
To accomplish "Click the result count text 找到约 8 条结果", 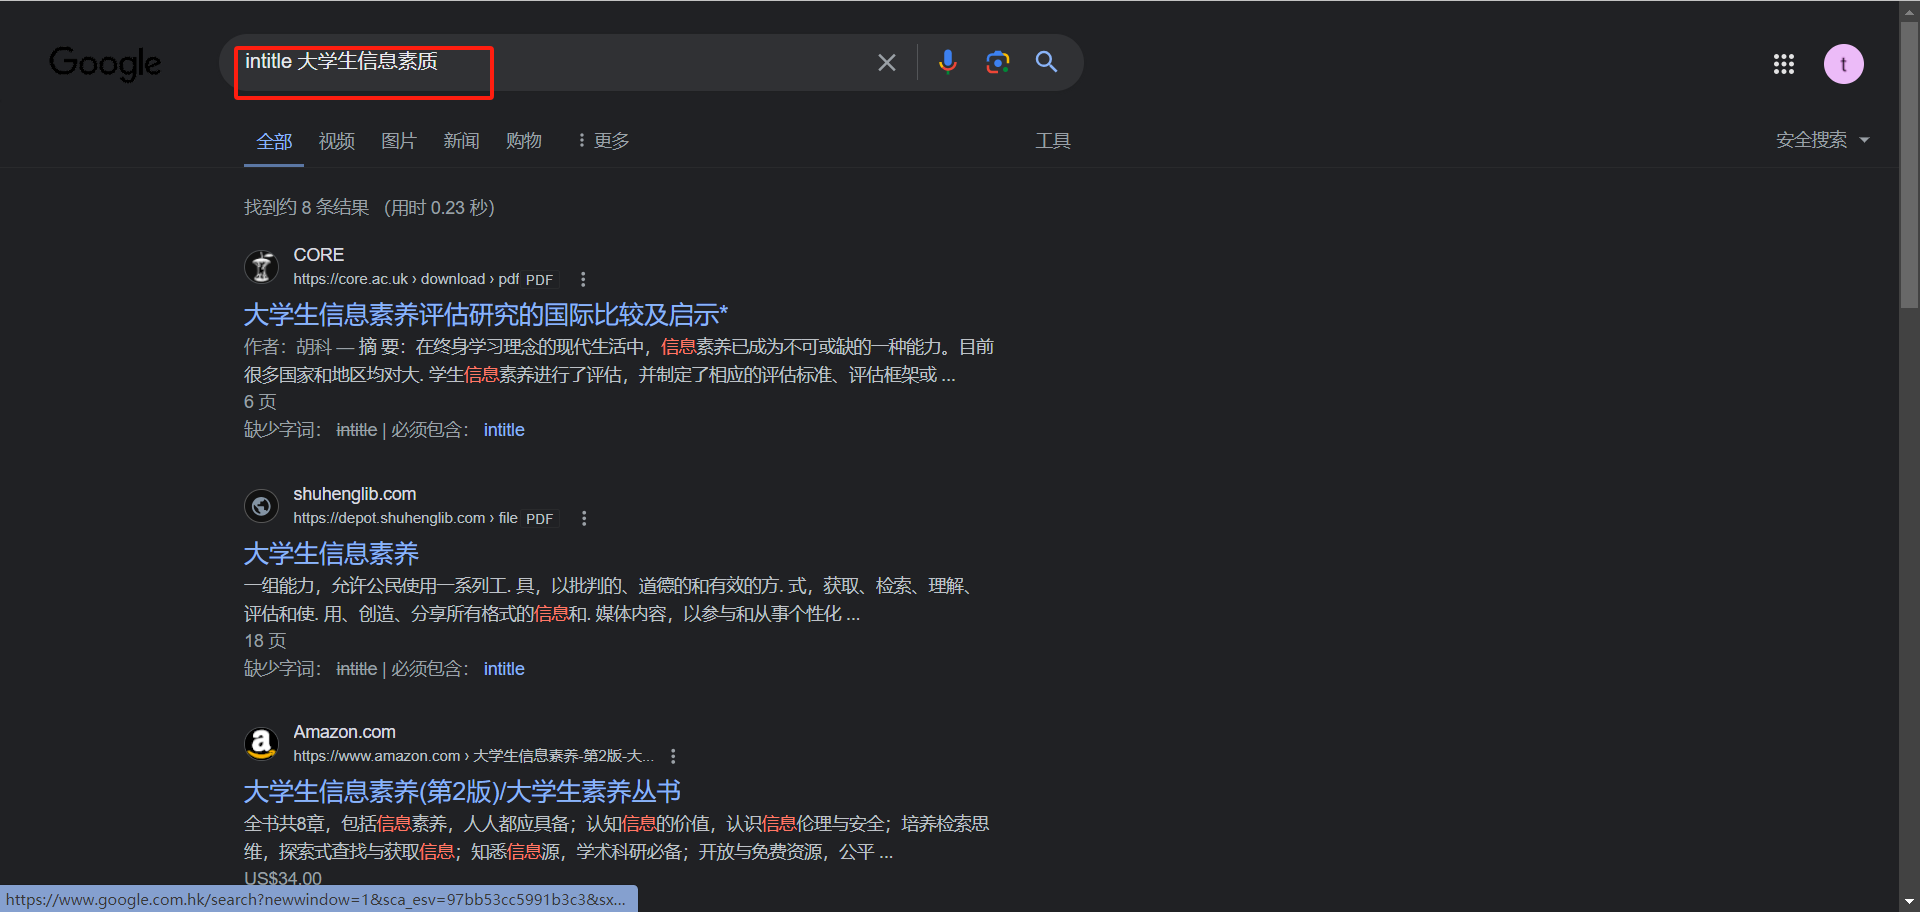I will click(x=307, y=208).
